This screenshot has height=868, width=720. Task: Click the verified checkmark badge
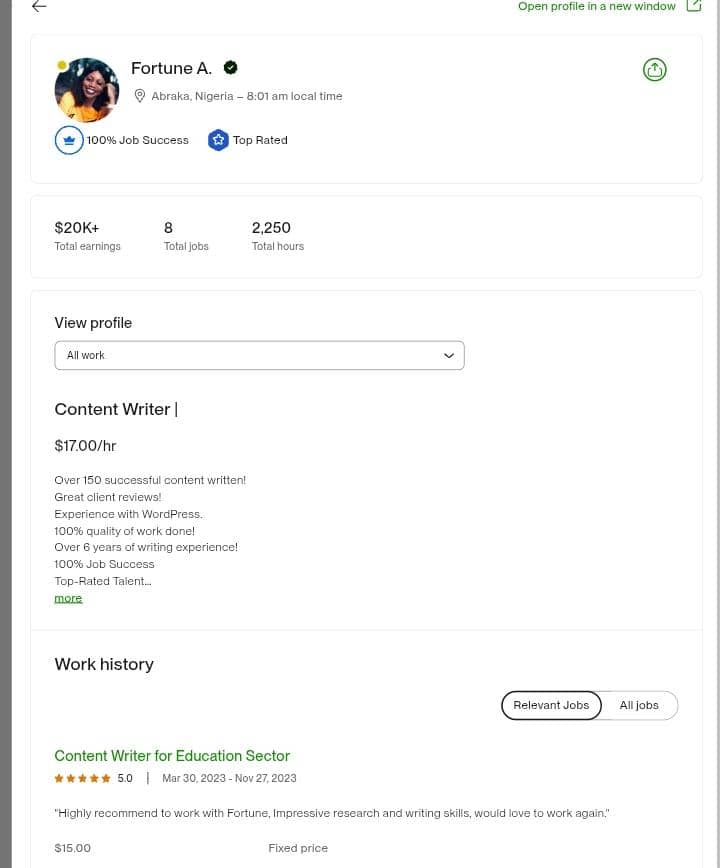[230, 68]
